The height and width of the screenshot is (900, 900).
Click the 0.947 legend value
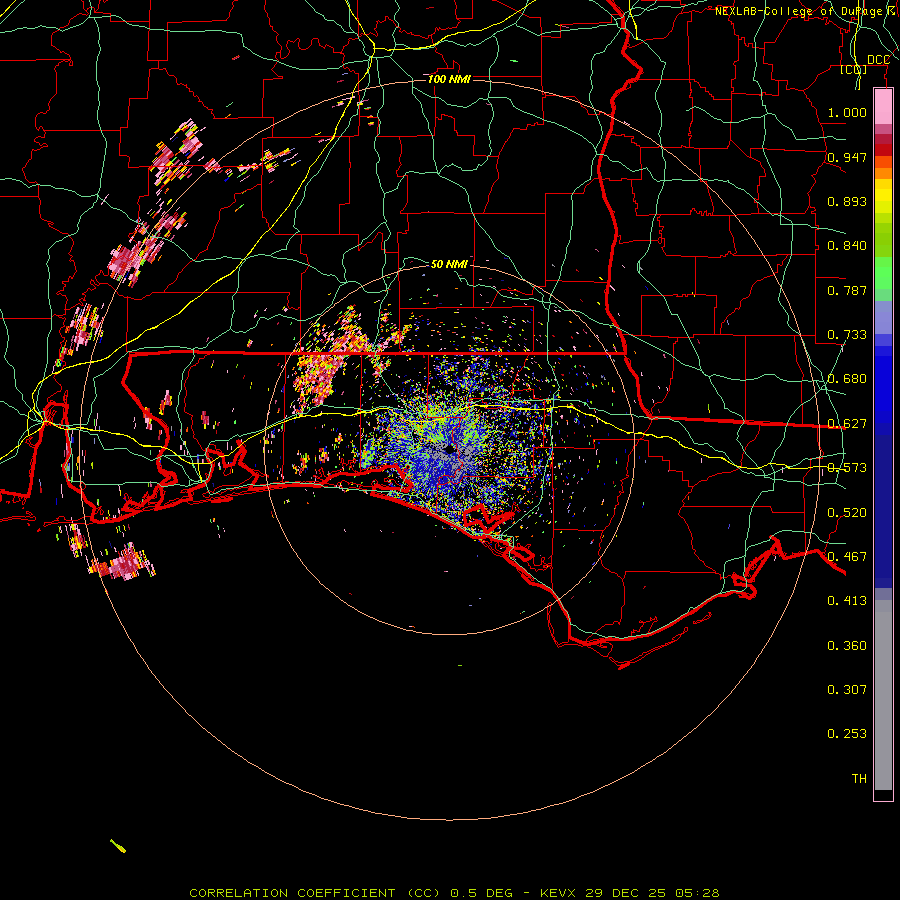pyautogui.click(x=847, y=157)
